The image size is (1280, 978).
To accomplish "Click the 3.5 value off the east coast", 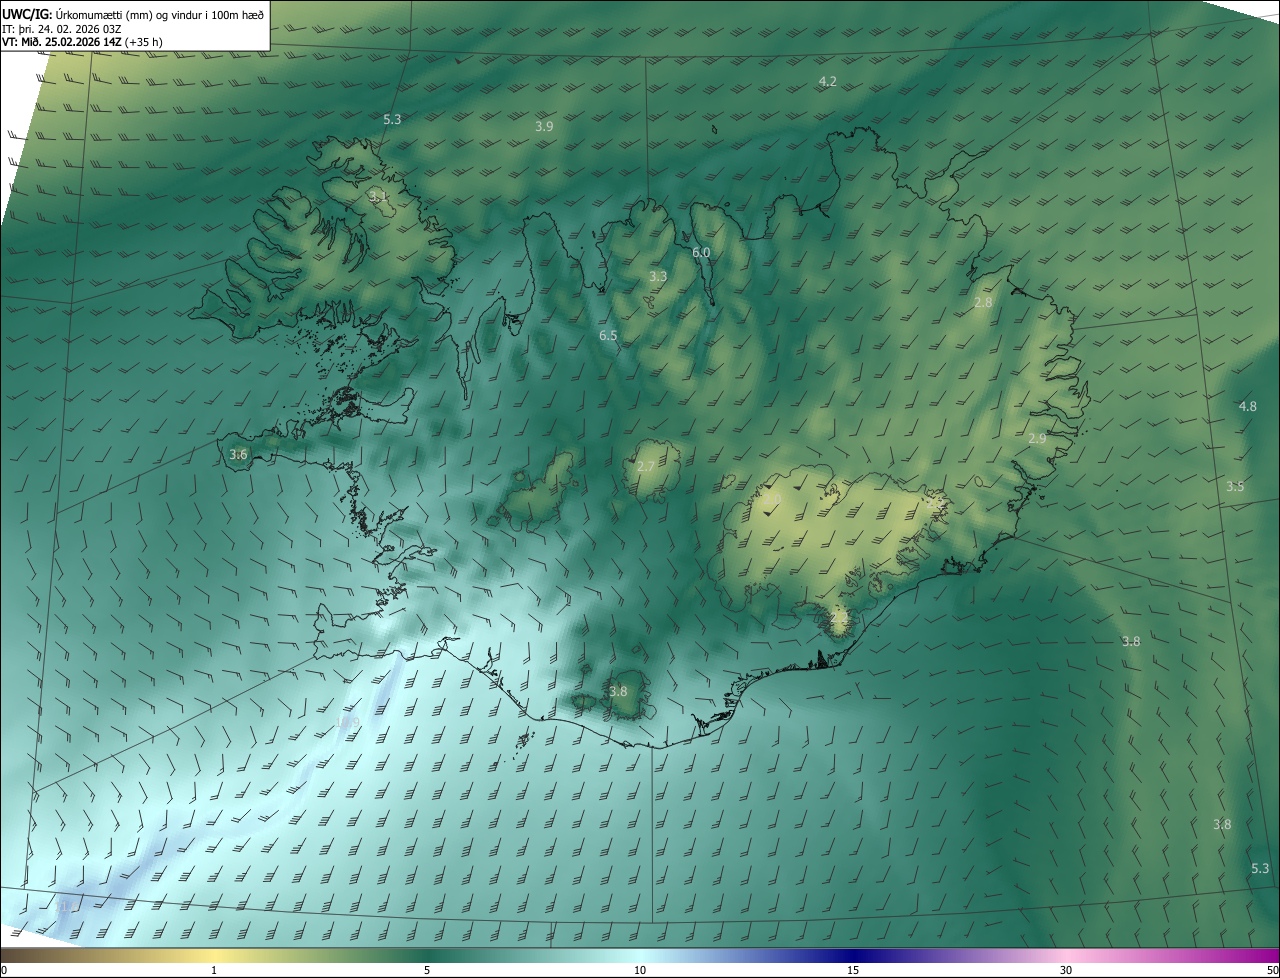I will pyautogui.click(x=1235, y=486).
